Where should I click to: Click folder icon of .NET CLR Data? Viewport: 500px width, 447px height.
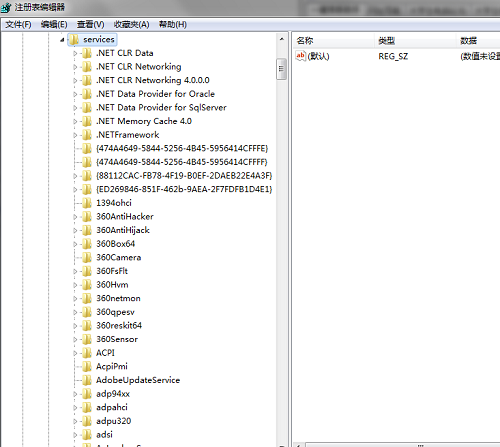87,53
